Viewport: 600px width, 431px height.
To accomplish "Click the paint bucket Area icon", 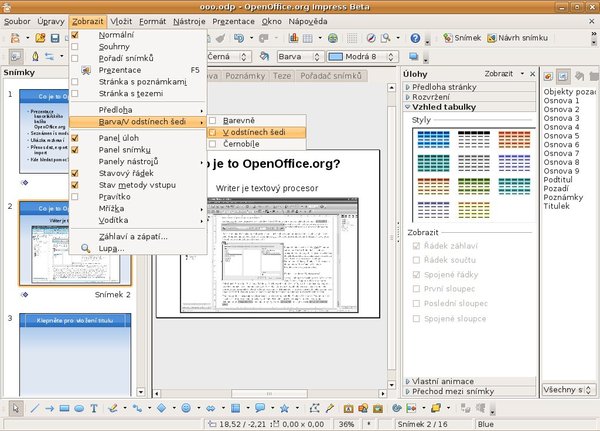I will point(264,57).
